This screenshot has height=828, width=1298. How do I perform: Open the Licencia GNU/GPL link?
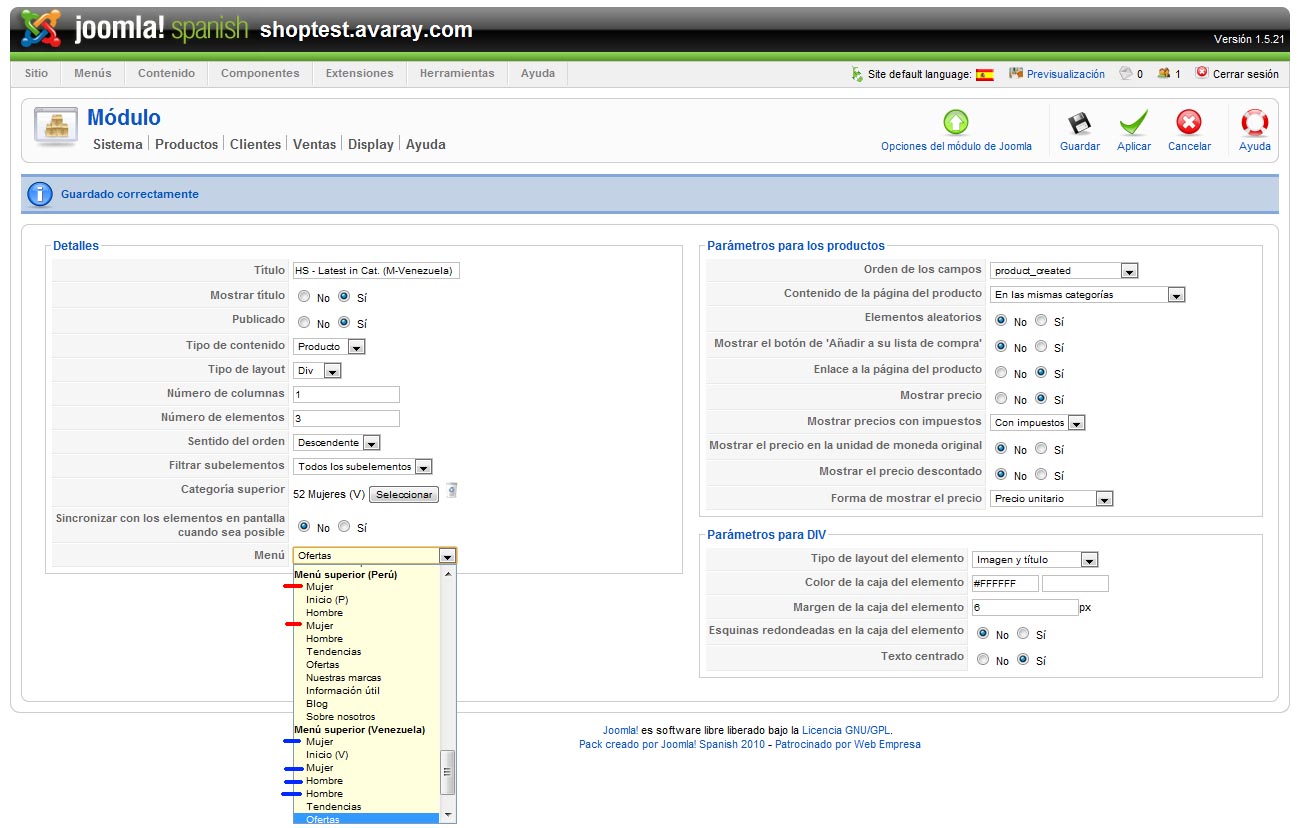[x=846, y=730]
